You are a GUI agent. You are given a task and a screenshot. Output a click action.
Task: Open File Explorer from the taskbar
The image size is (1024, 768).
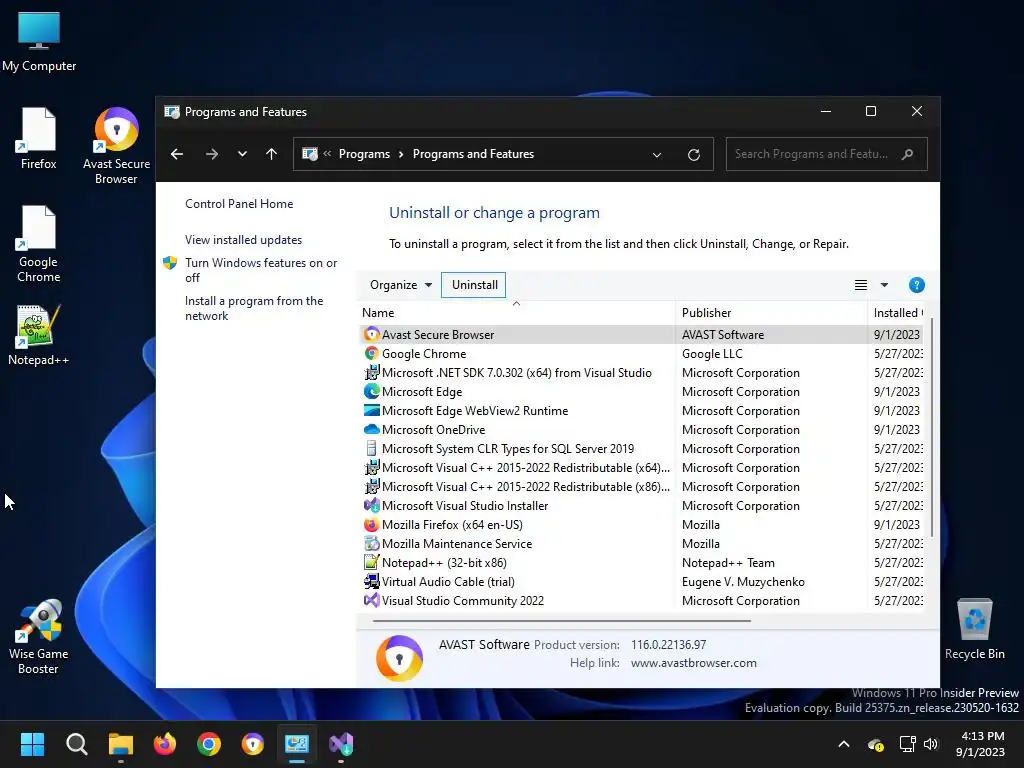[x=121, y=744]
